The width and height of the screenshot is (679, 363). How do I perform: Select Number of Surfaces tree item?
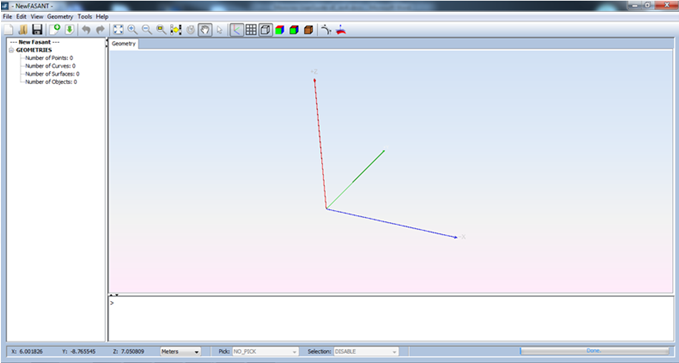52,74
